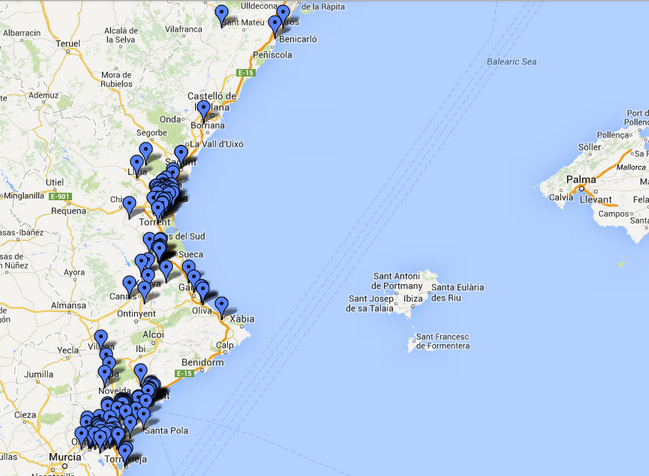Open the marker on Castelló de la Plana
This screenshot has height=476, width=649.
[203, 111]
